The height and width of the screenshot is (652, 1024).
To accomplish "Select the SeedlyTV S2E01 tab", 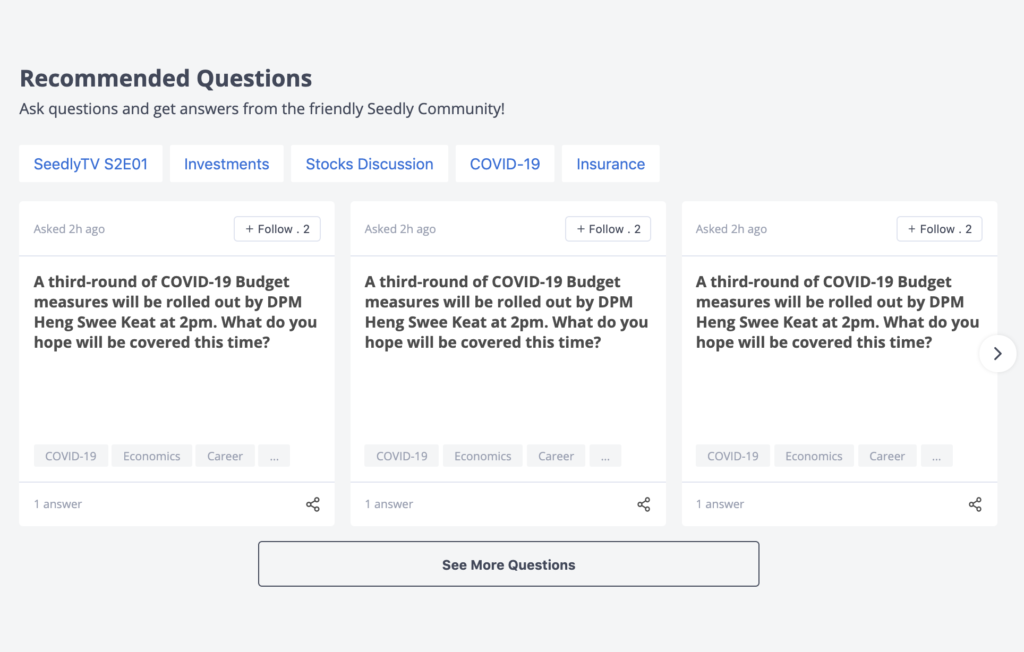I will coord(91,164).
